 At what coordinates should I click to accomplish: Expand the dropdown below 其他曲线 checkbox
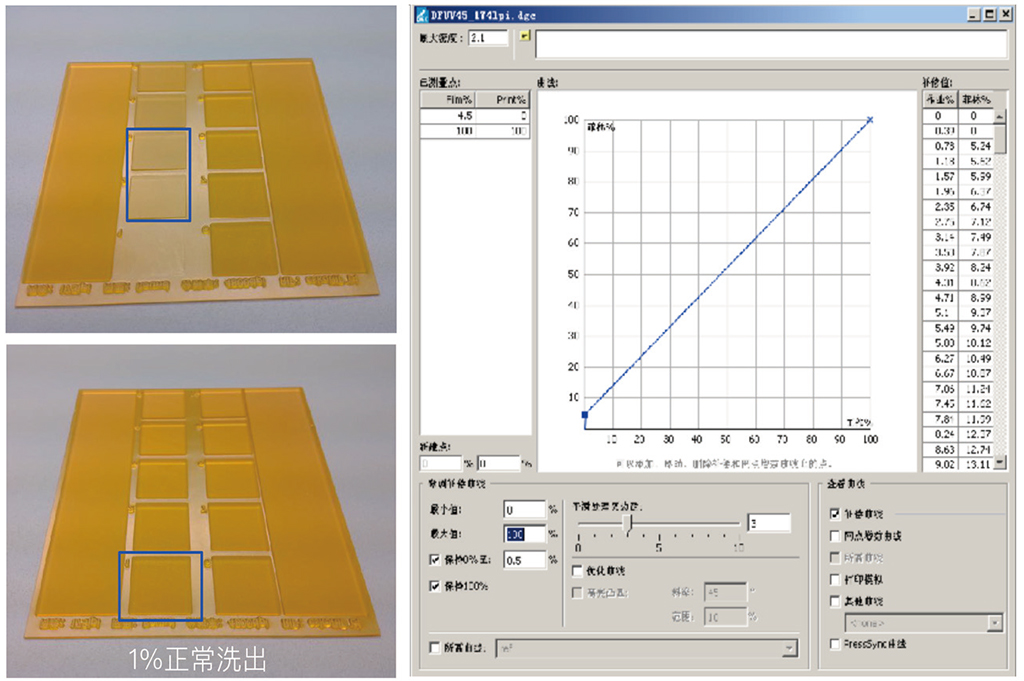coord(994,623)
